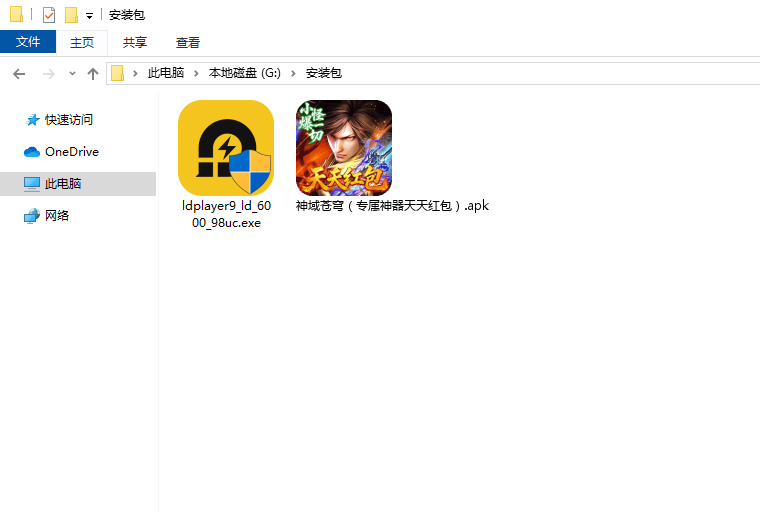Switch to the 主页 ribbon tab
This screenshot has height=512, width=760.
click(x=81, y=42)
